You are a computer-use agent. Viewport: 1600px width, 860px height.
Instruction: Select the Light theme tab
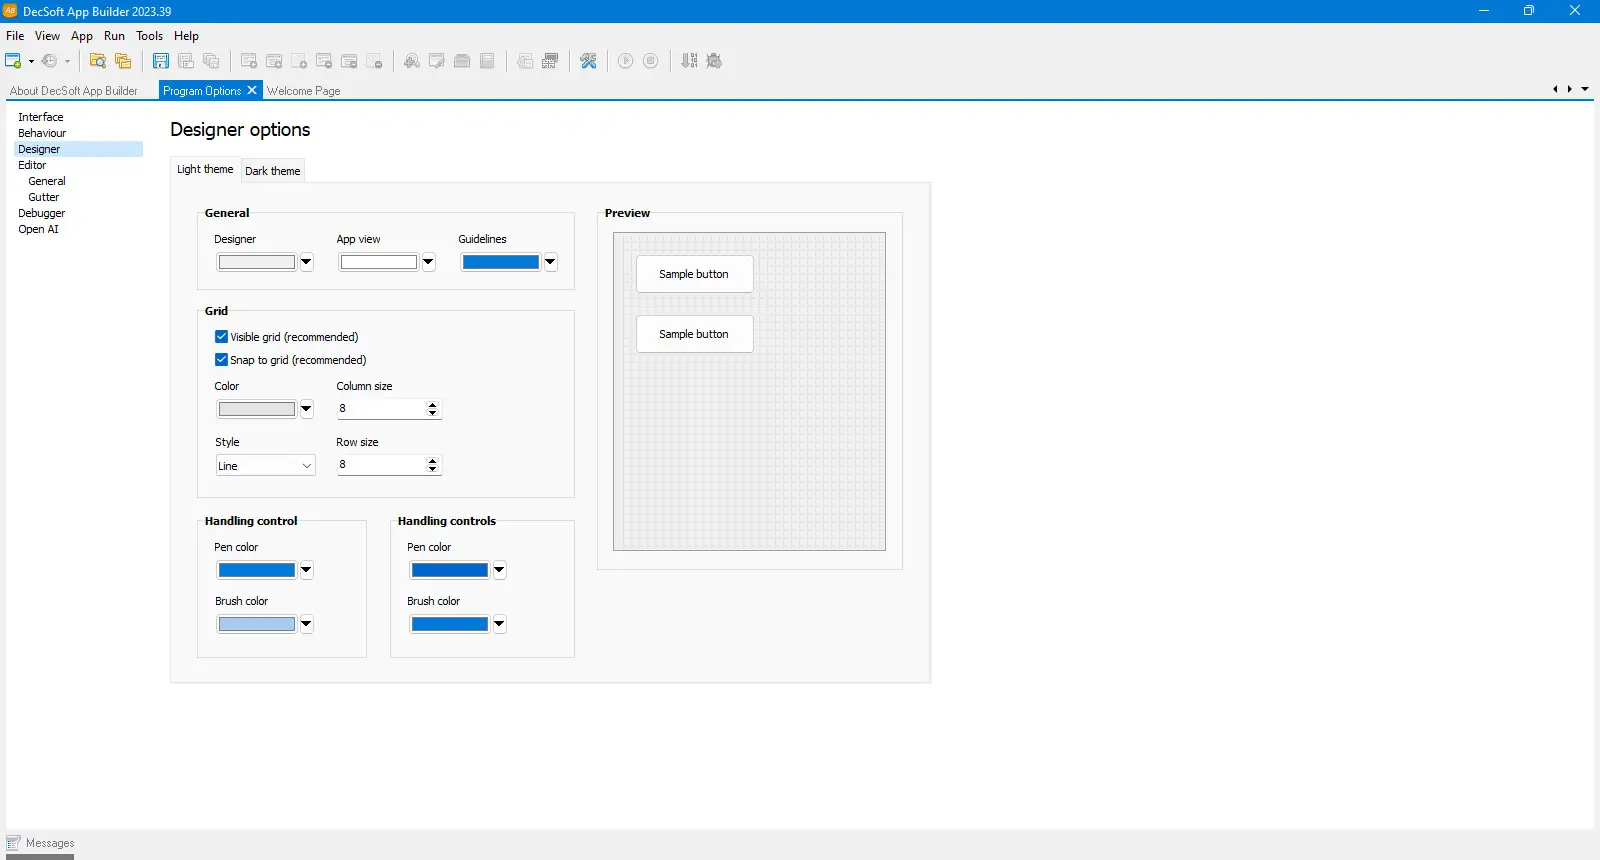(x=205, y=169)
